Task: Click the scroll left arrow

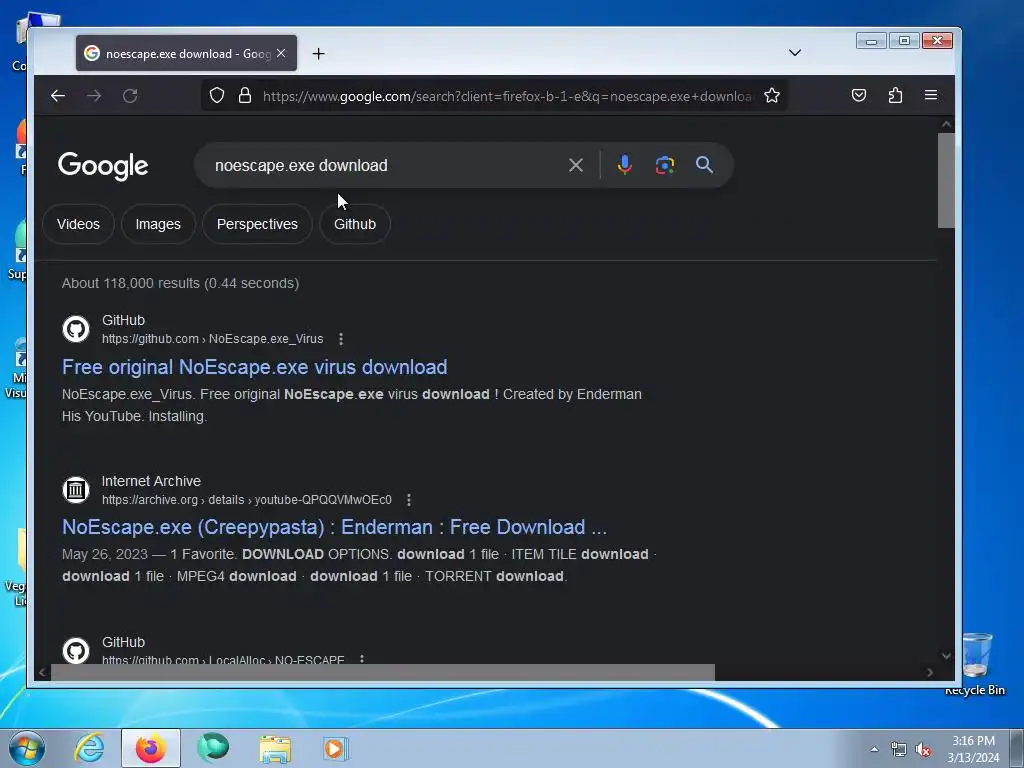Action: (42, 672)
